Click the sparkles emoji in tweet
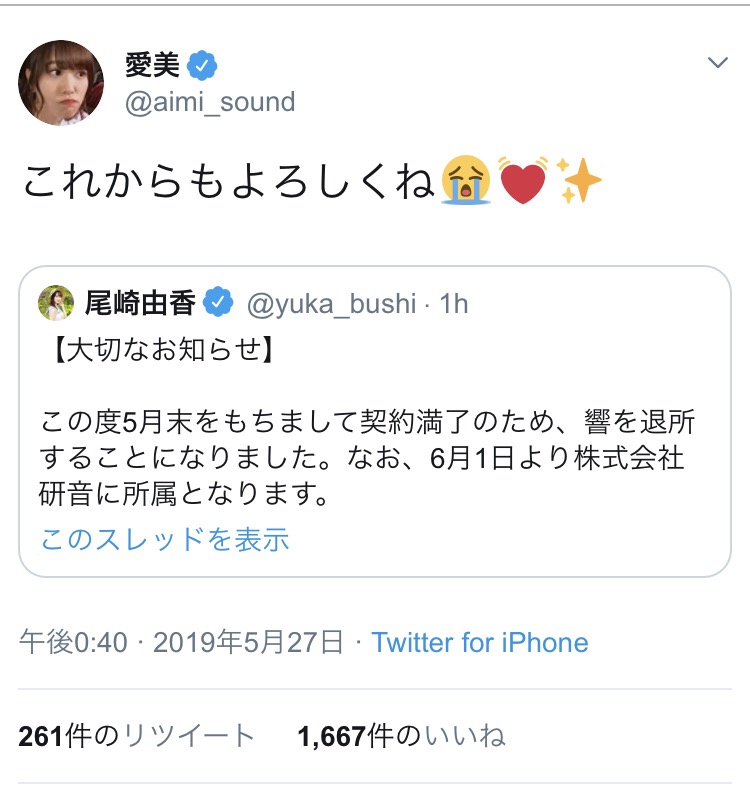The image size is (750, 787). [x=578, y=182]
